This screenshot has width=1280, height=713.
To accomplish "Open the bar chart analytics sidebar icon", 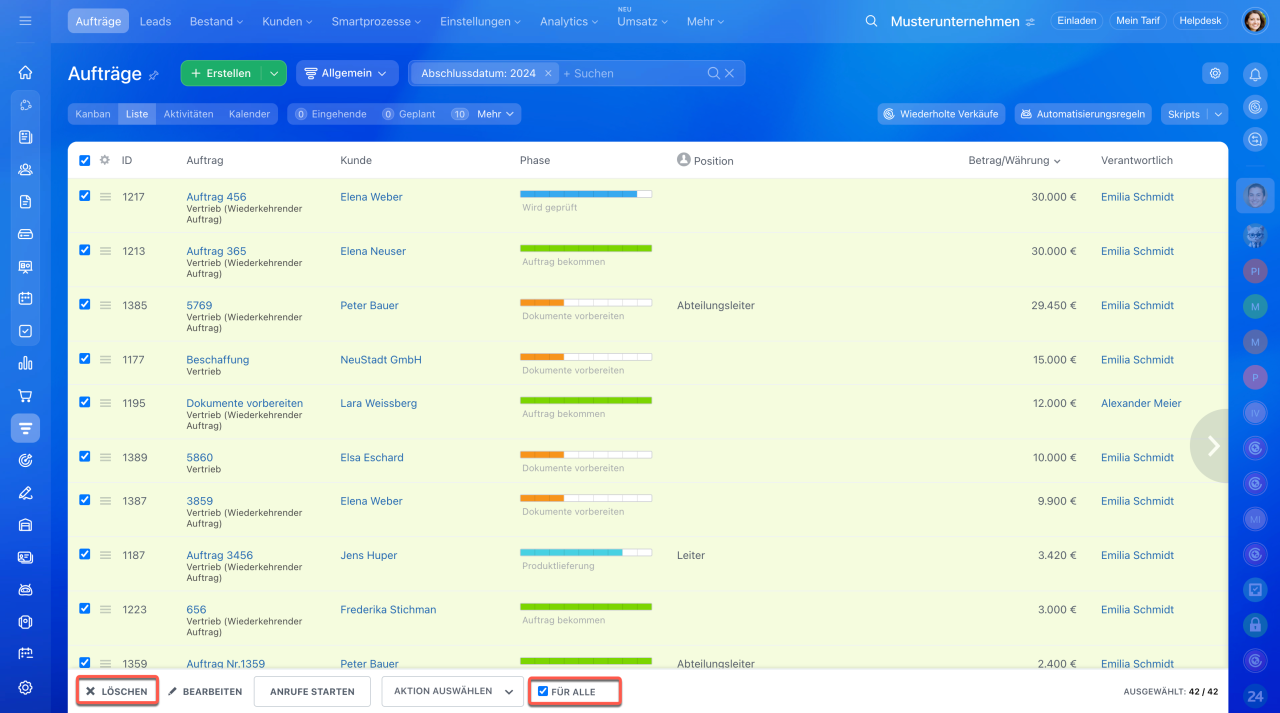I will pos(25,363).
